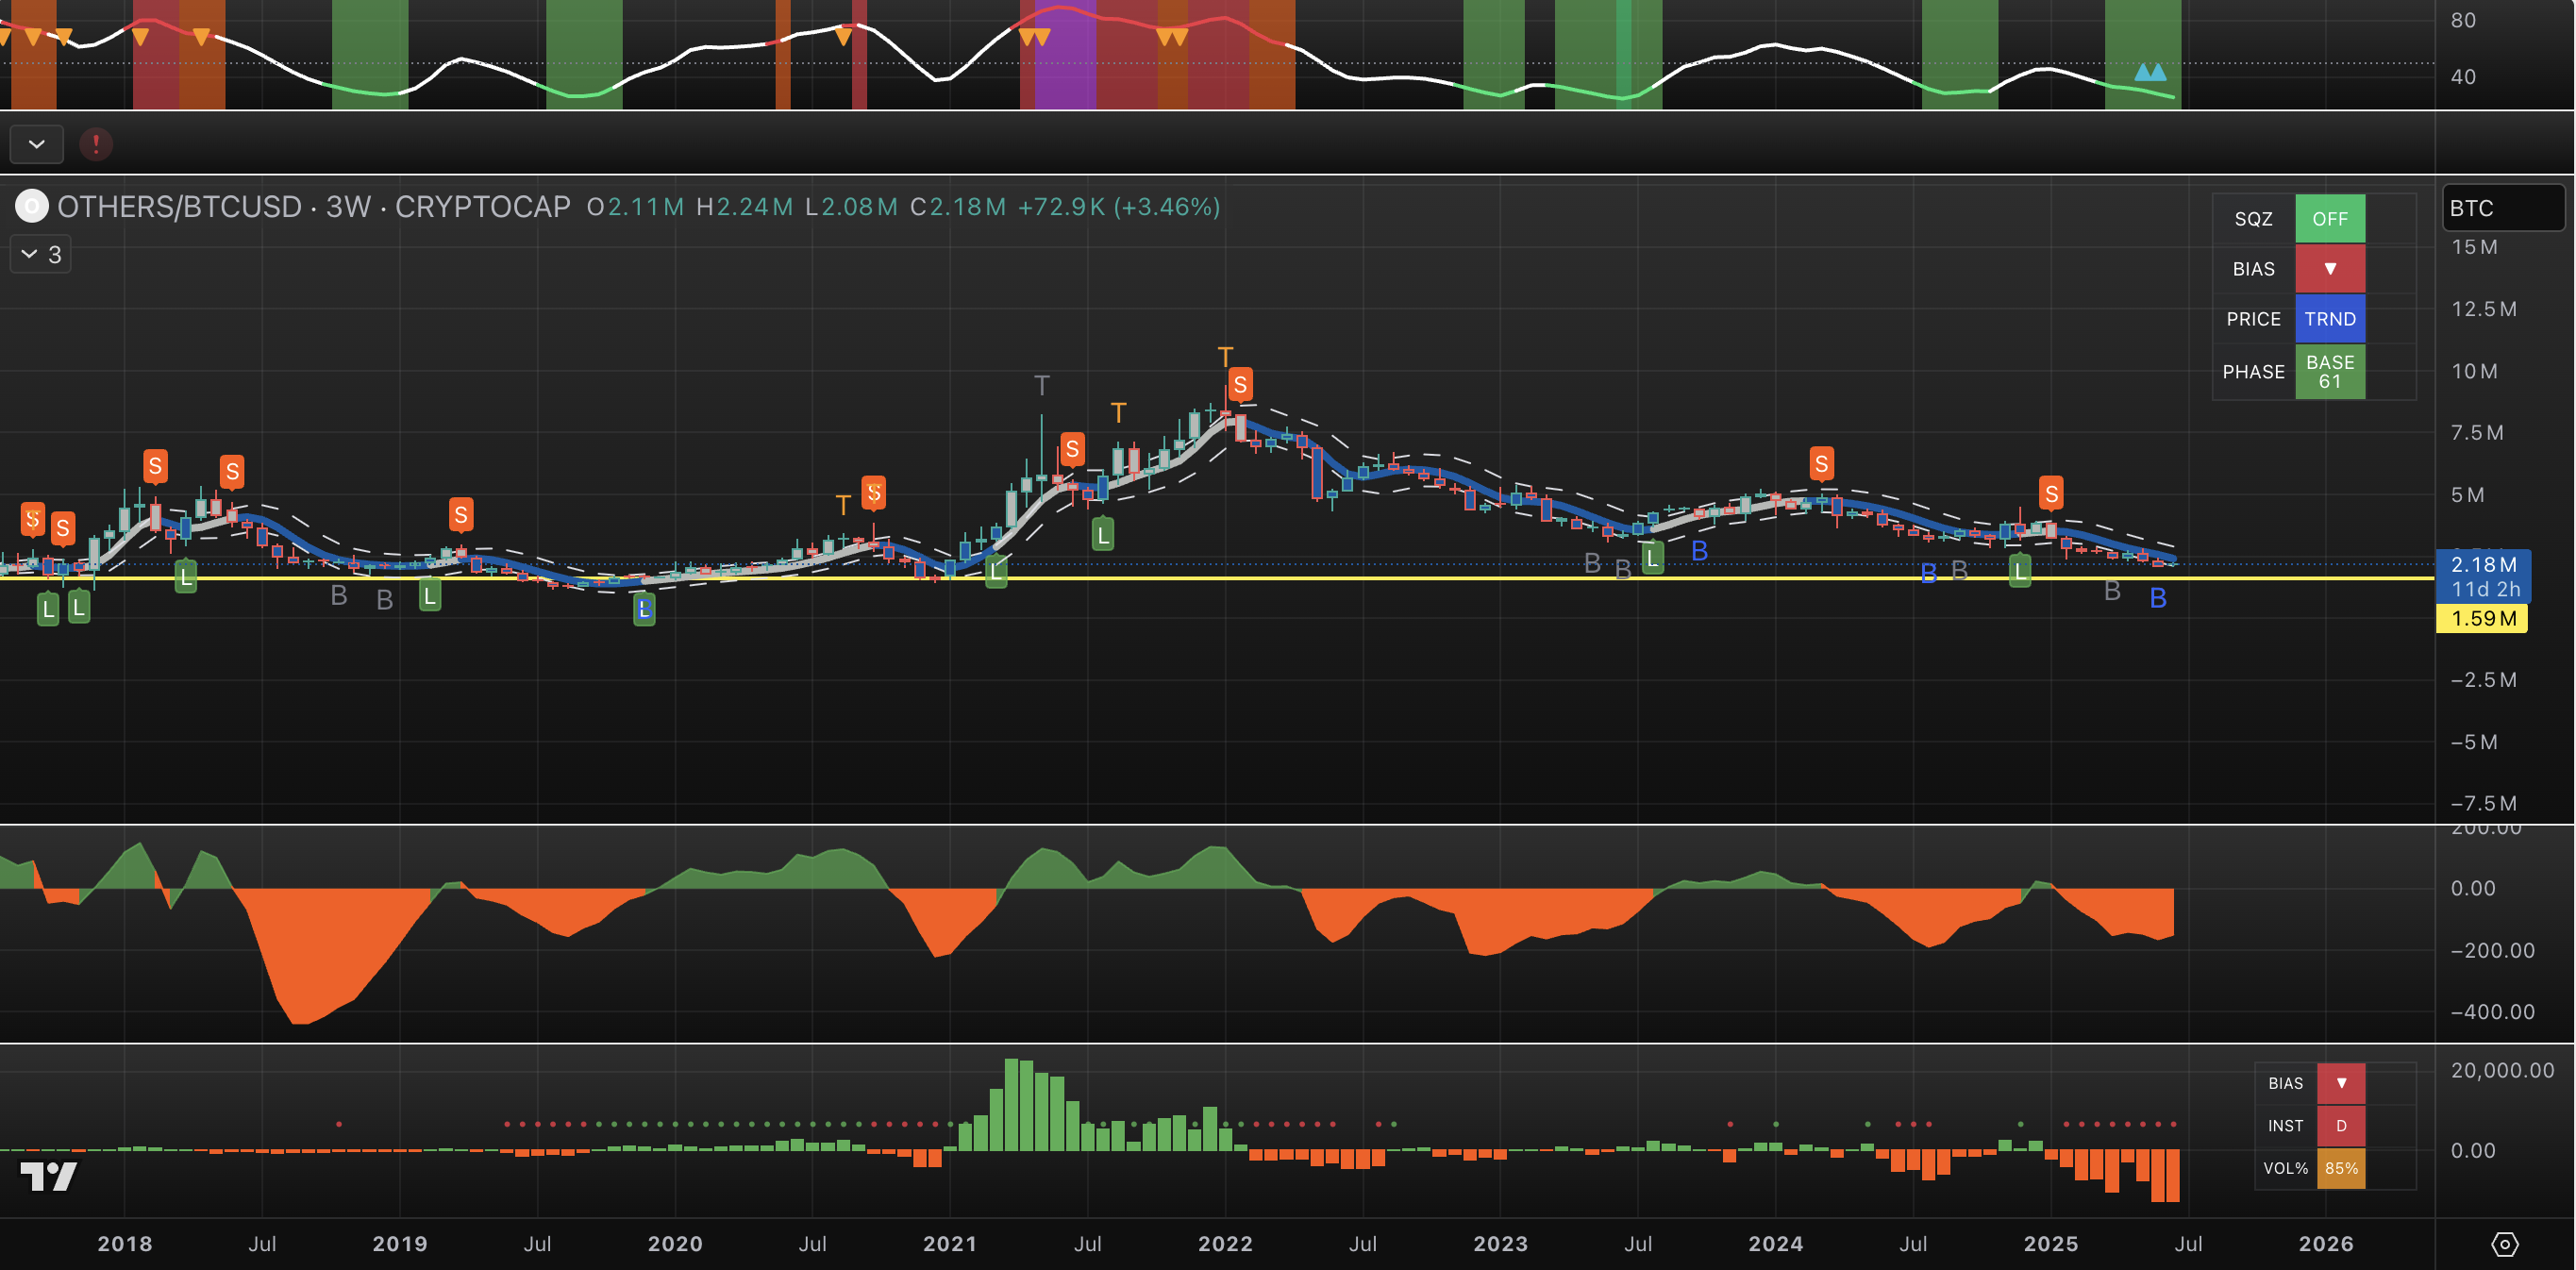Screen dimensions: 2576x1270
Task: Open chart settings hexagon icon
Action: tap(2504, 1244)
